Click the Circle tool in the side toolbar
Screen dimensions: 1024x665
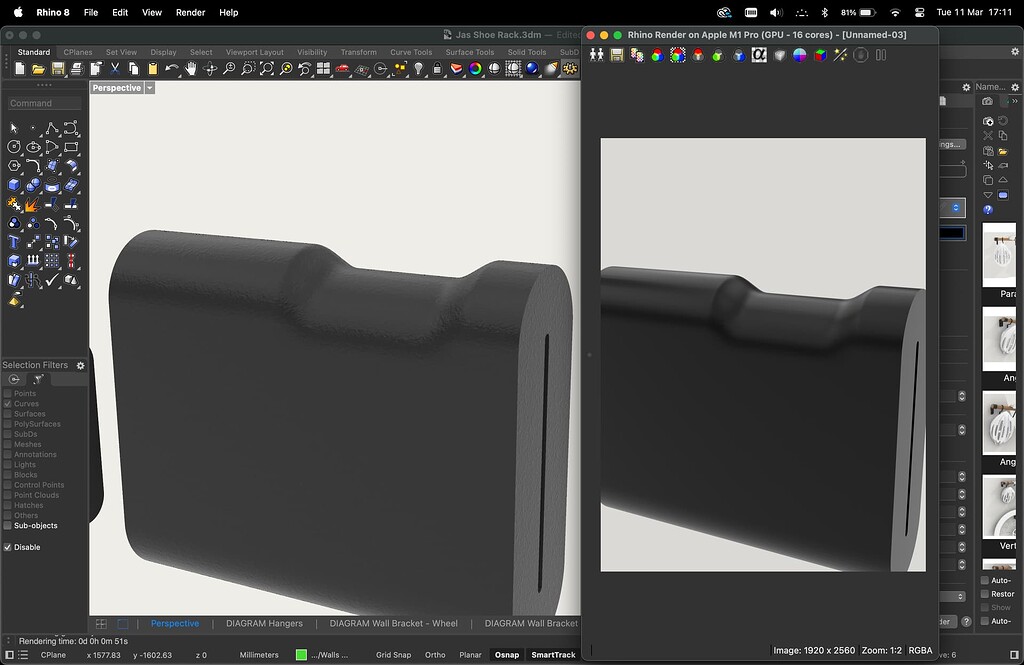14,146
